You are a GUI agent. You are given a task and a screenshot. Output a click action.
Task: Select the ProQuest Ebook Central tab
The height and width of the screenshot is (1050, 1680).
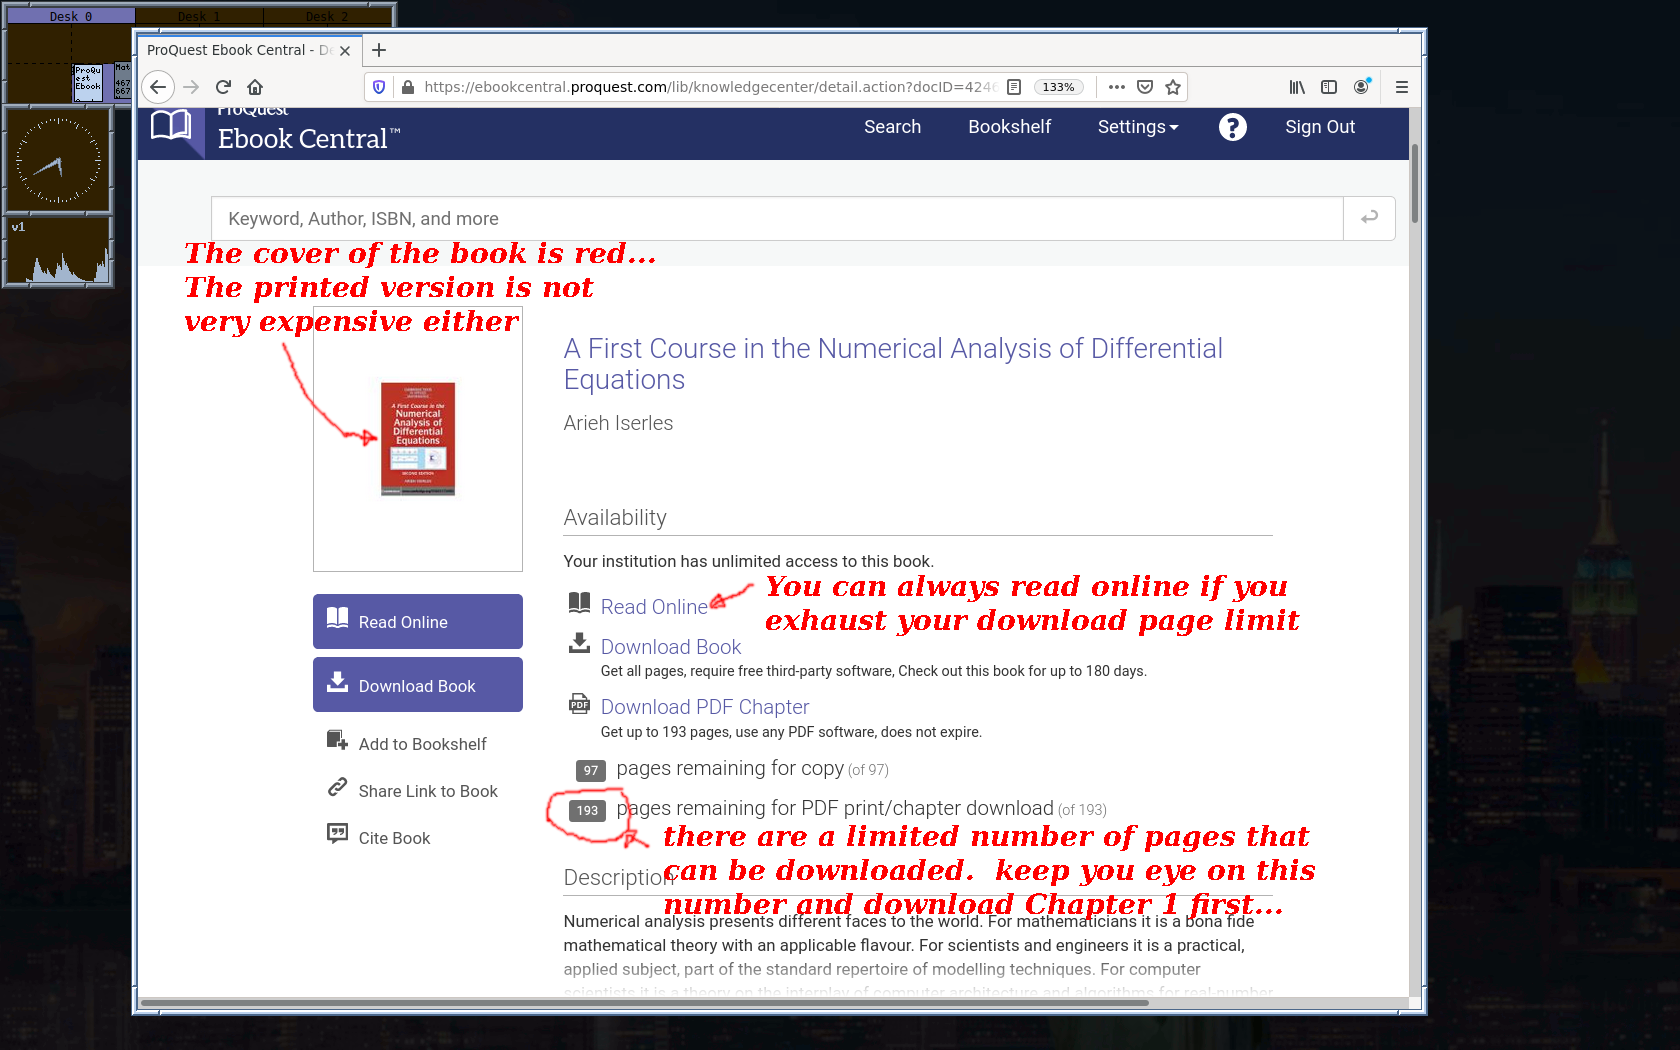coord(240,50)
